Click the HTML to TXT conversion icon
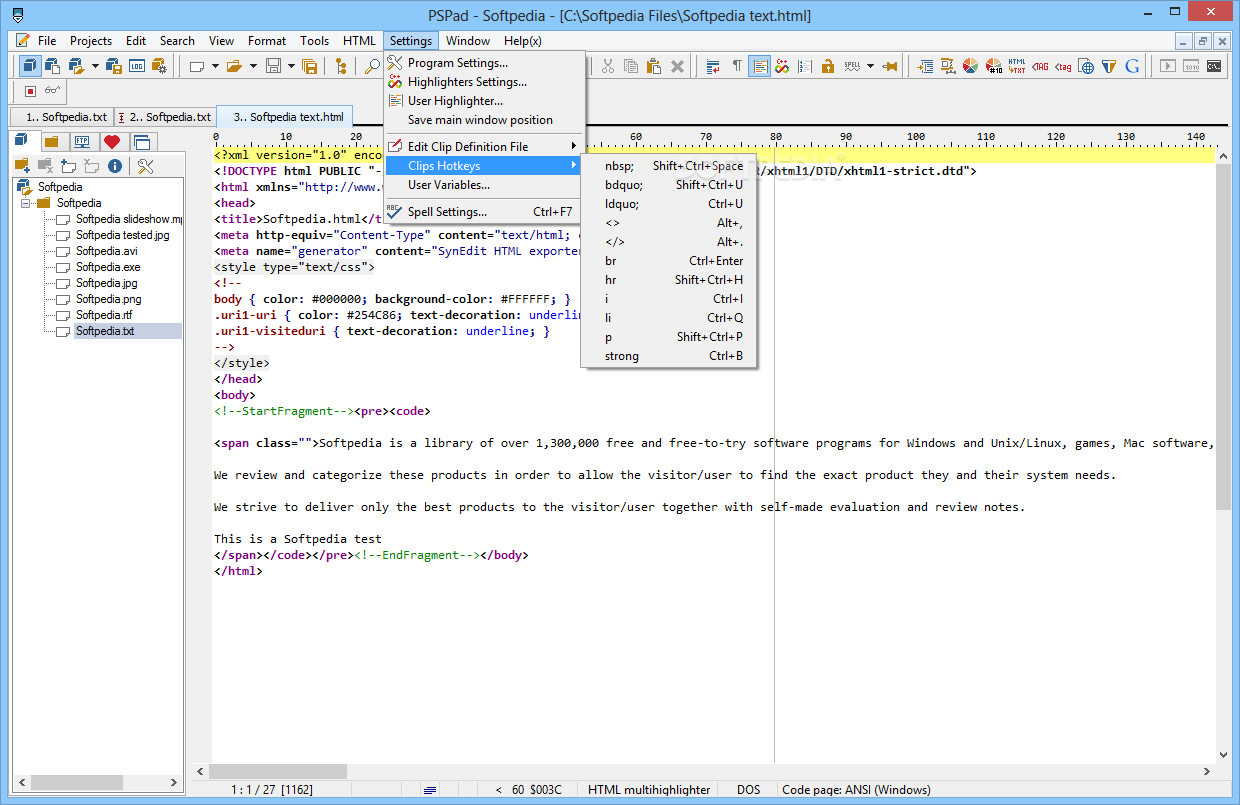This screenshot has width=1240, height=805. (1017, 66)
